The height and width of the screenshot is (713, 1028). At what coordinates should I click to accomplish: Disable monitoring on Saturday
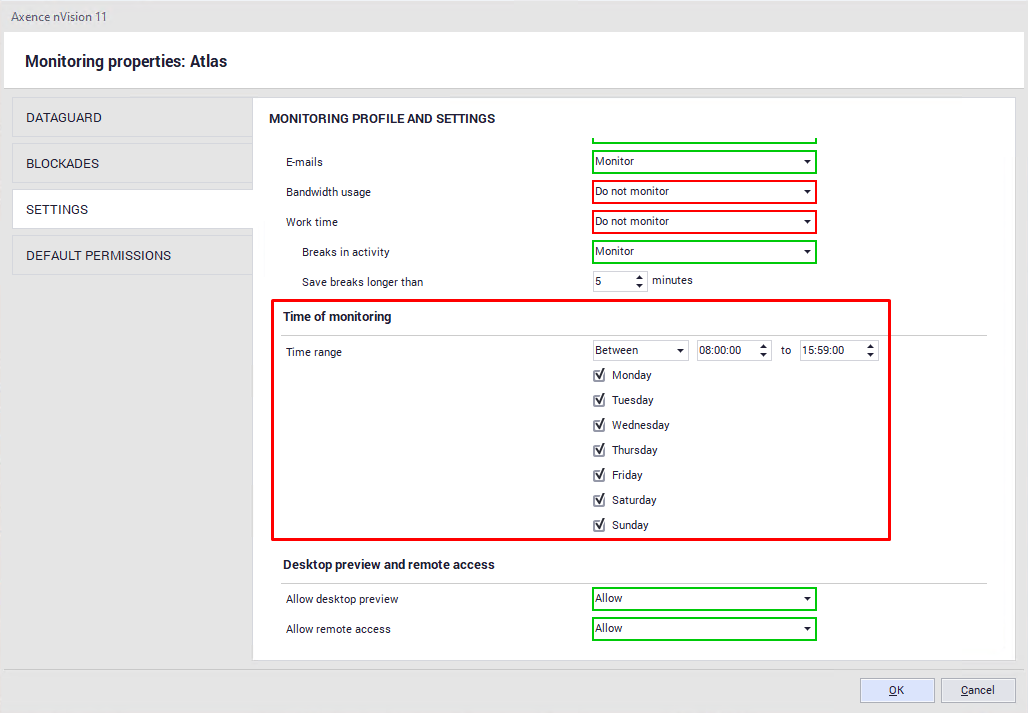[600, 500]
